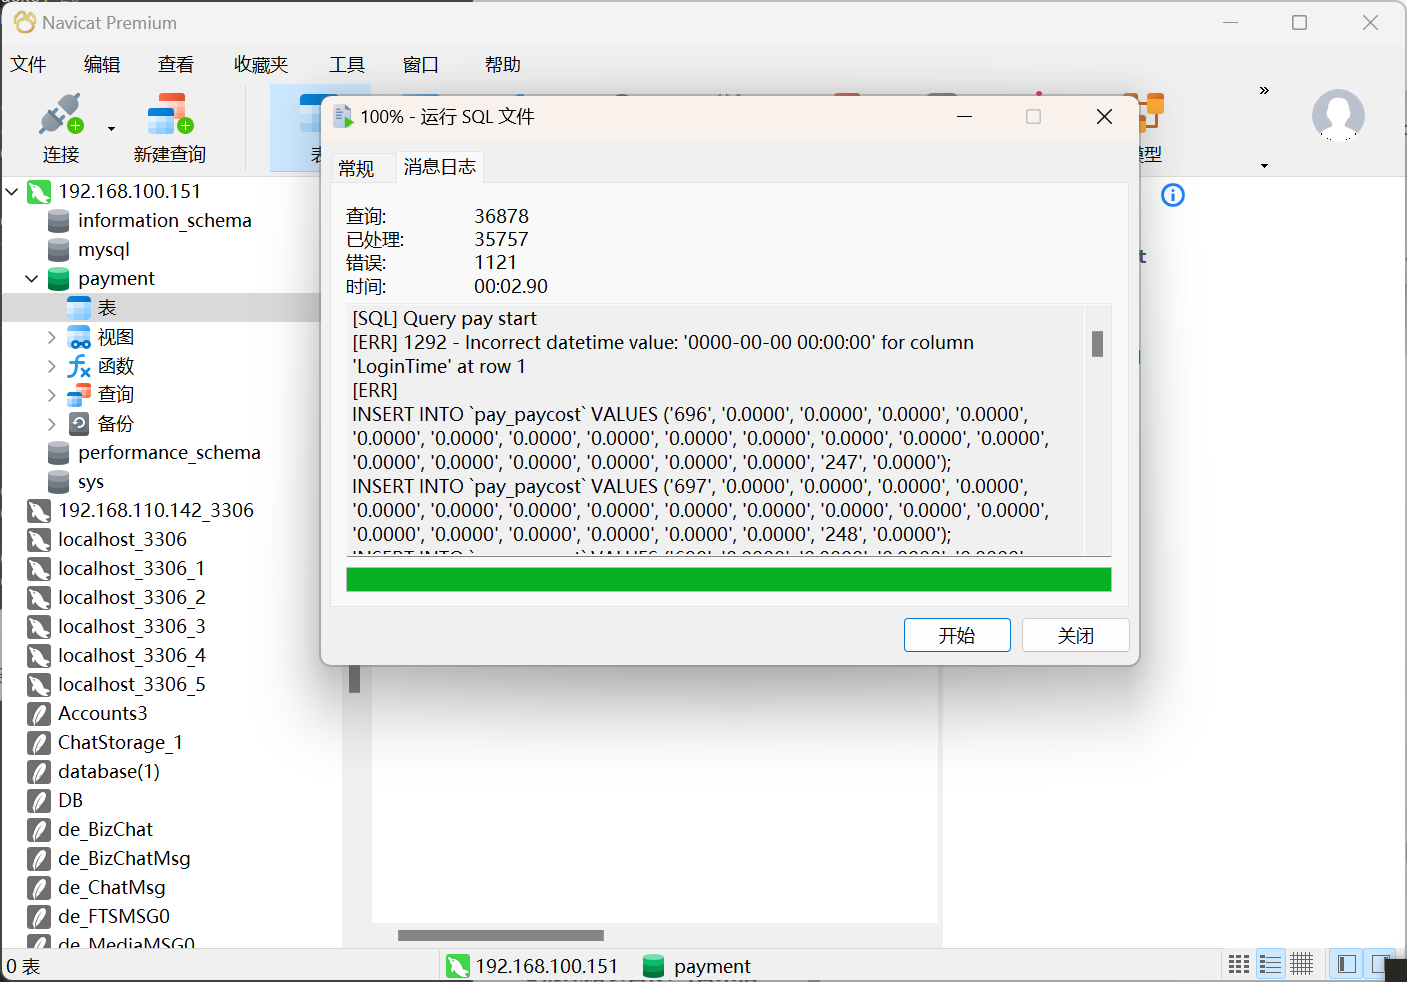
Task: Select the localhost_3306_2 connection
Action: [x=131, y=598]
